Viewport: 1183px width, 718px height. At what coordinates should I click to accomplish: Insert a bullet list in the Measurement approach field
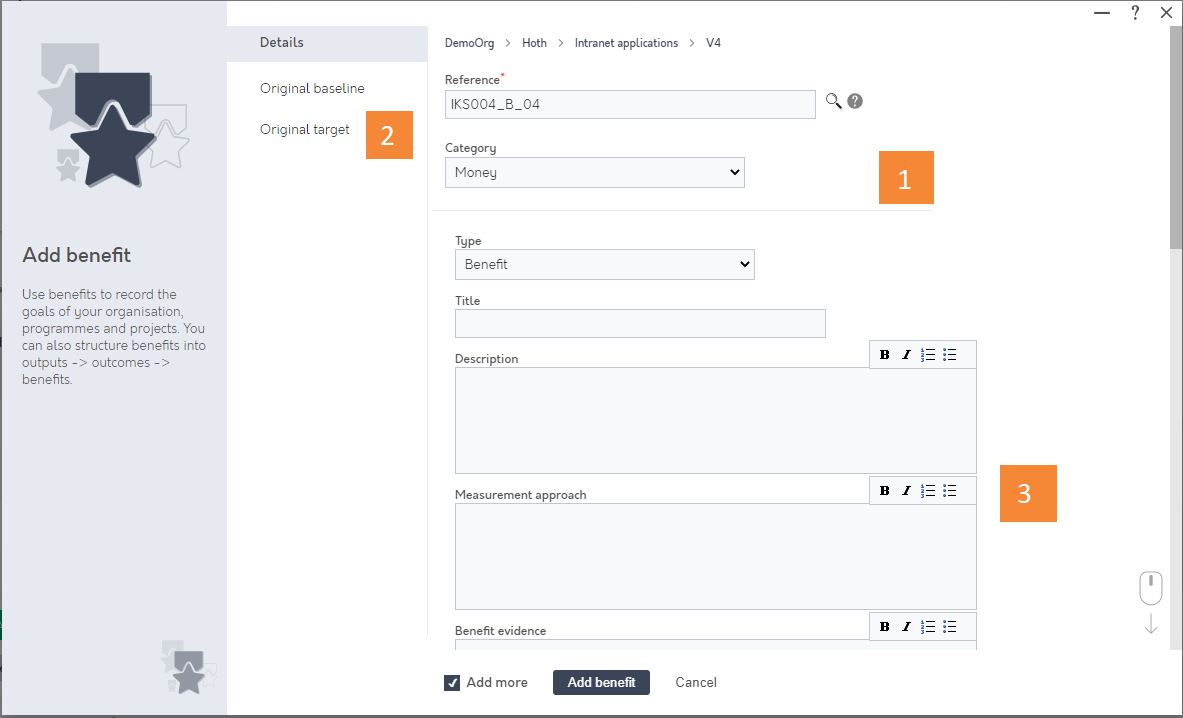950,490
